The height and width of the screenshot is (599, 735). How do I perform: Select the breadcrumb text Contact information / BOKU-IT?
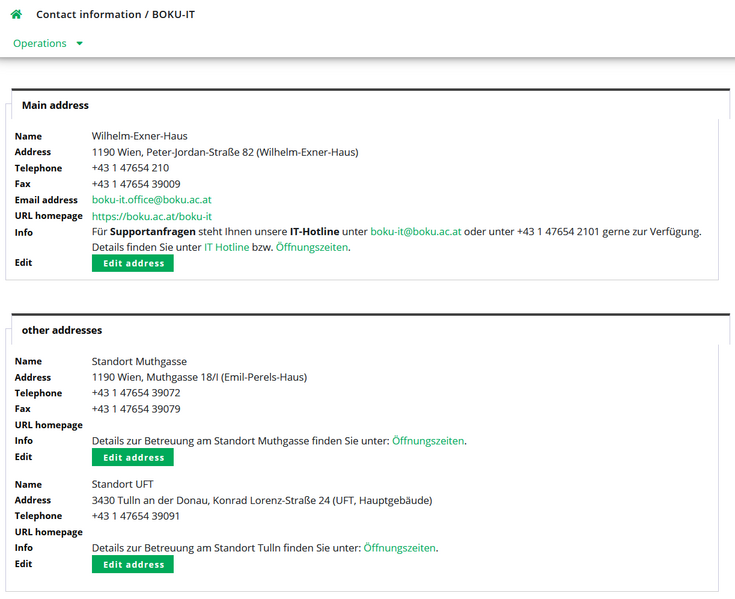tap(115, 15)
